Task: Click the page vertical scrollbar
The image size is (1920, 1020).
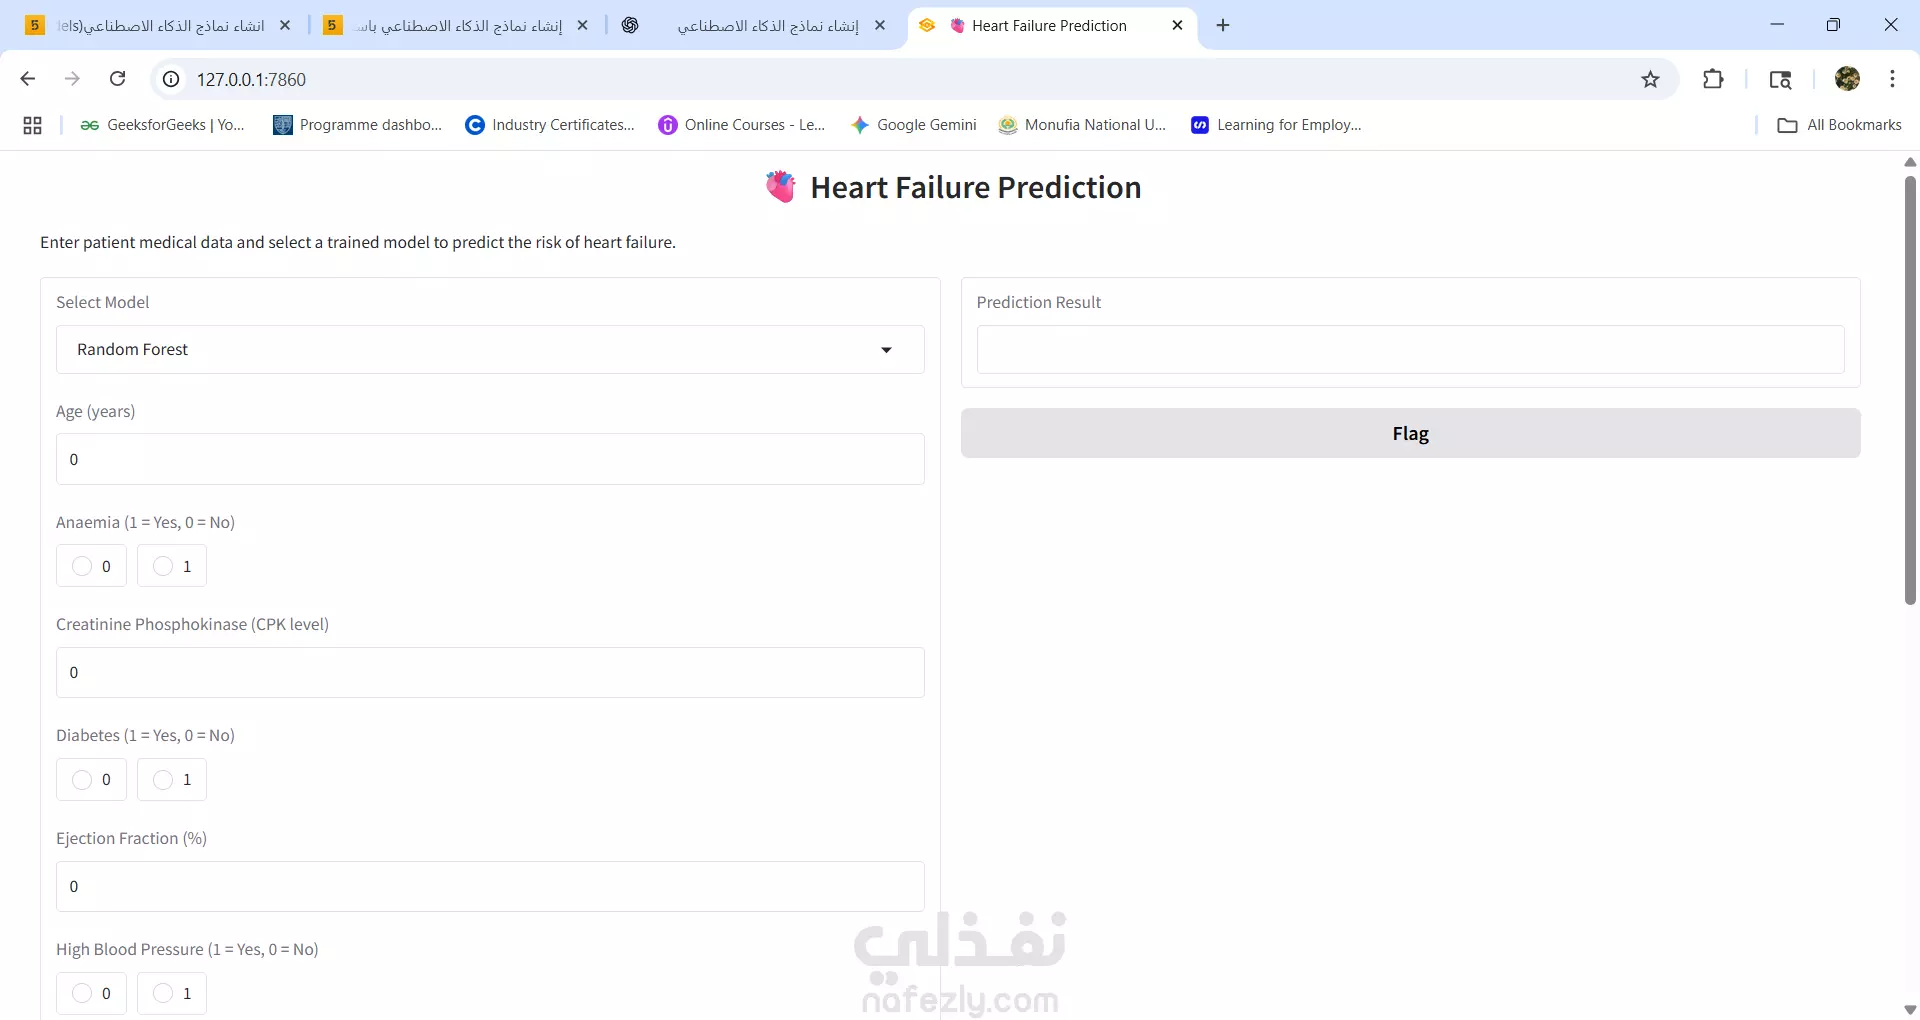Action: point(1910,390)
